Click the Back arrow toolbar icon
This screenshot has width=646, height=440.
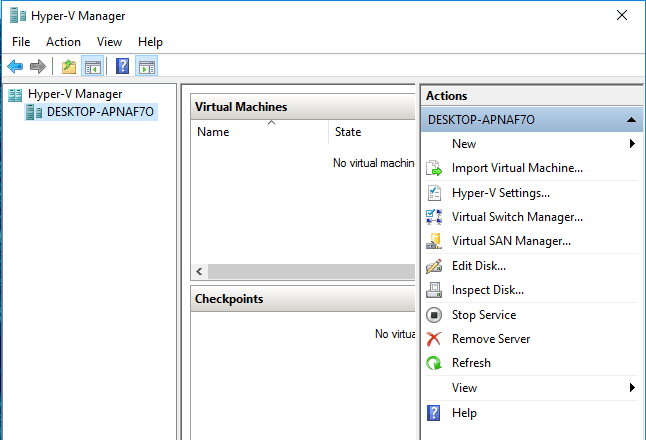15,67
